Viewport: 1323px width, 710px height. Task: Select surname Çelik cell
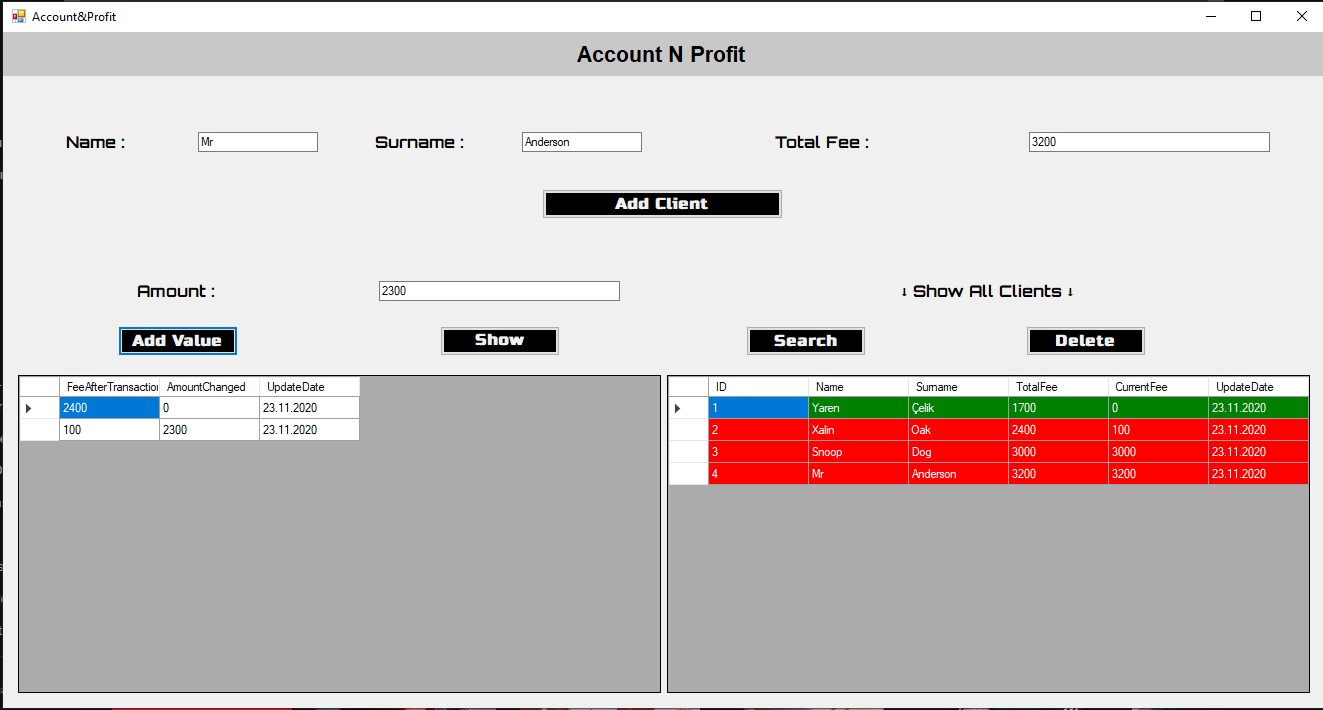tap(958, 408)
